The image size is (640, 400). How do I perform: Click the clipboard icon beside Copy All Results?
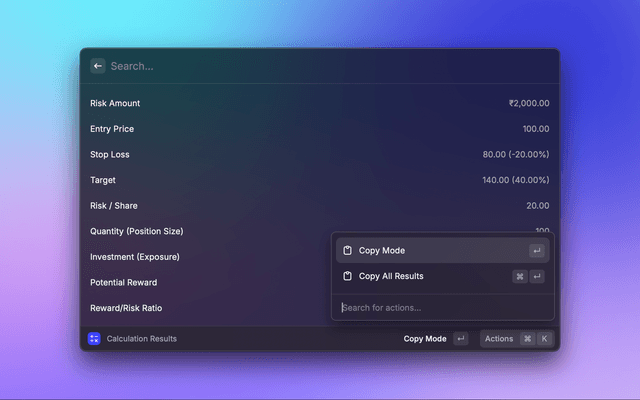click(x=347, y=276)
